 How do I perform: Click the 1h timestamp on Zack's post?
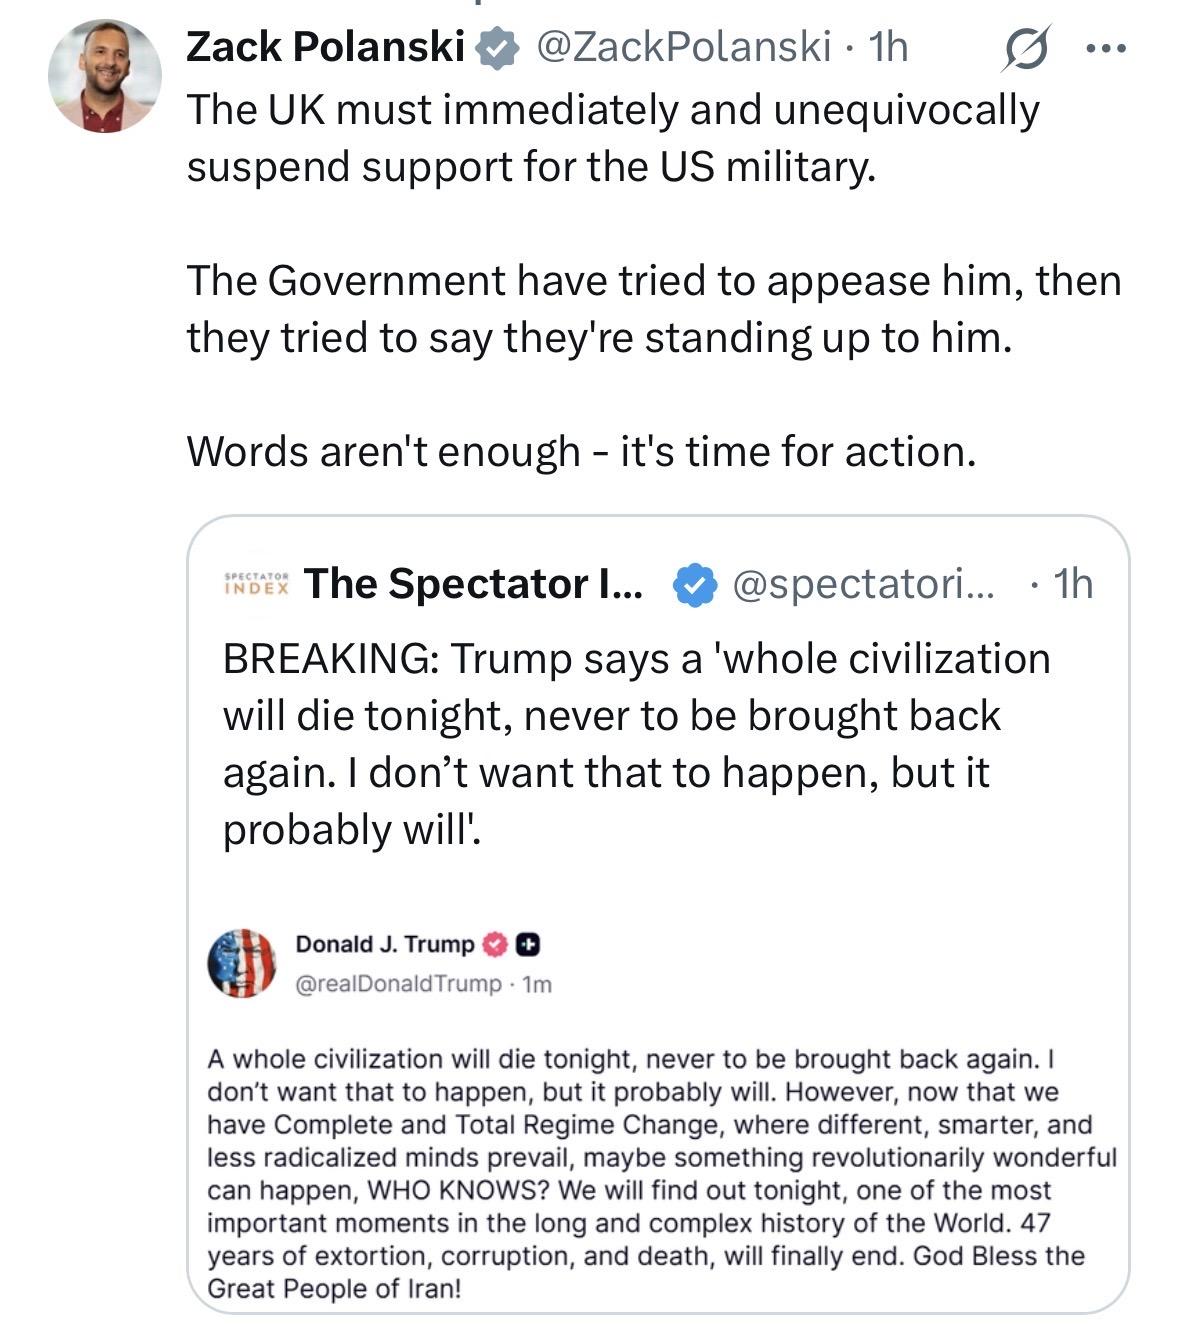[888, 46]
